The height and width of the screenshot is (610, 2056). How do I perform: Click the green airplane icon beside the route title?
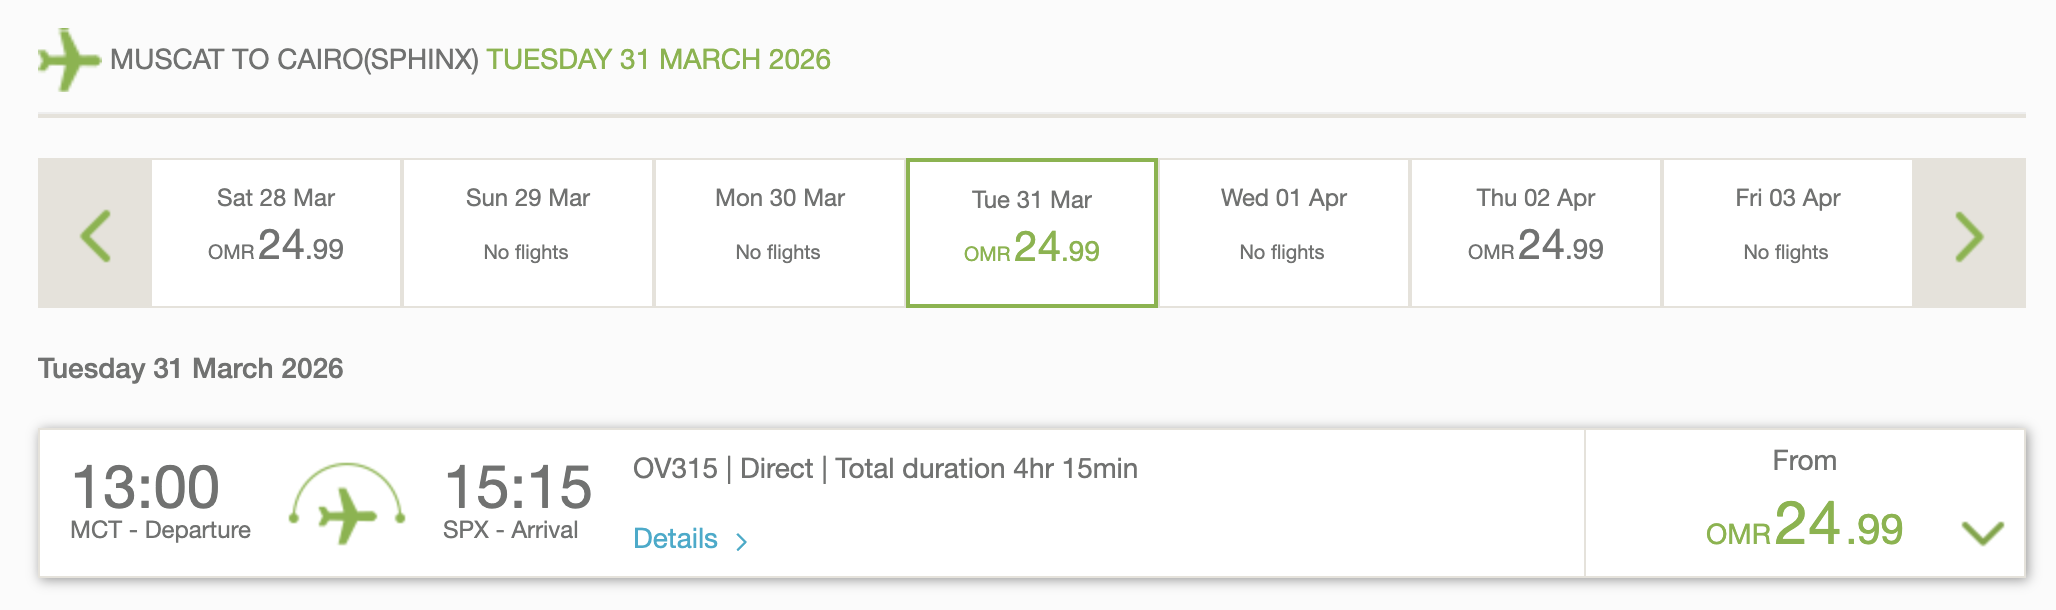pos(68,59)
